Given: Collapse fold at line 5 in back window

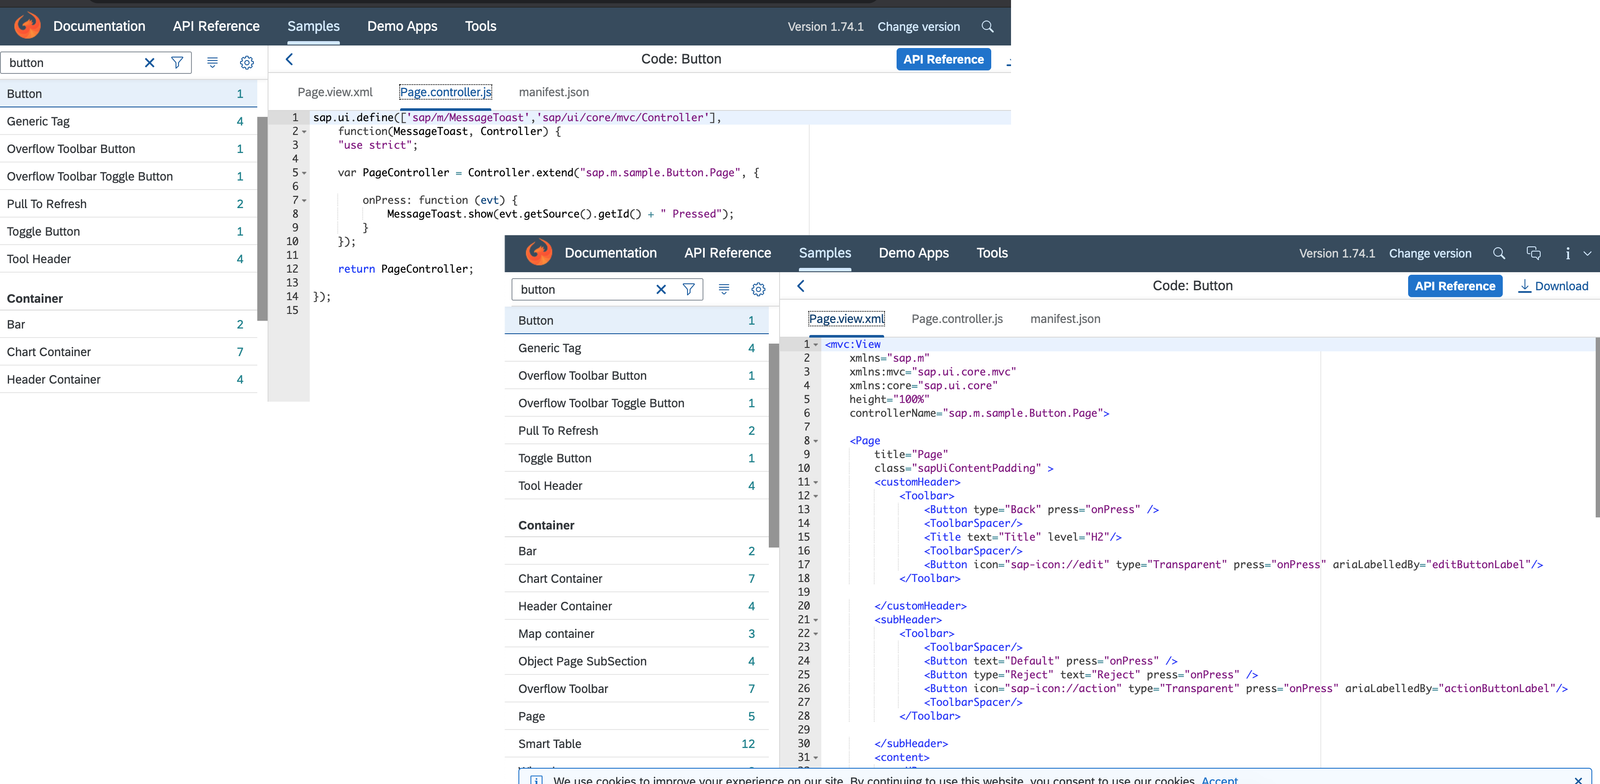Looking at the screenshot, I should click(304, 173).
